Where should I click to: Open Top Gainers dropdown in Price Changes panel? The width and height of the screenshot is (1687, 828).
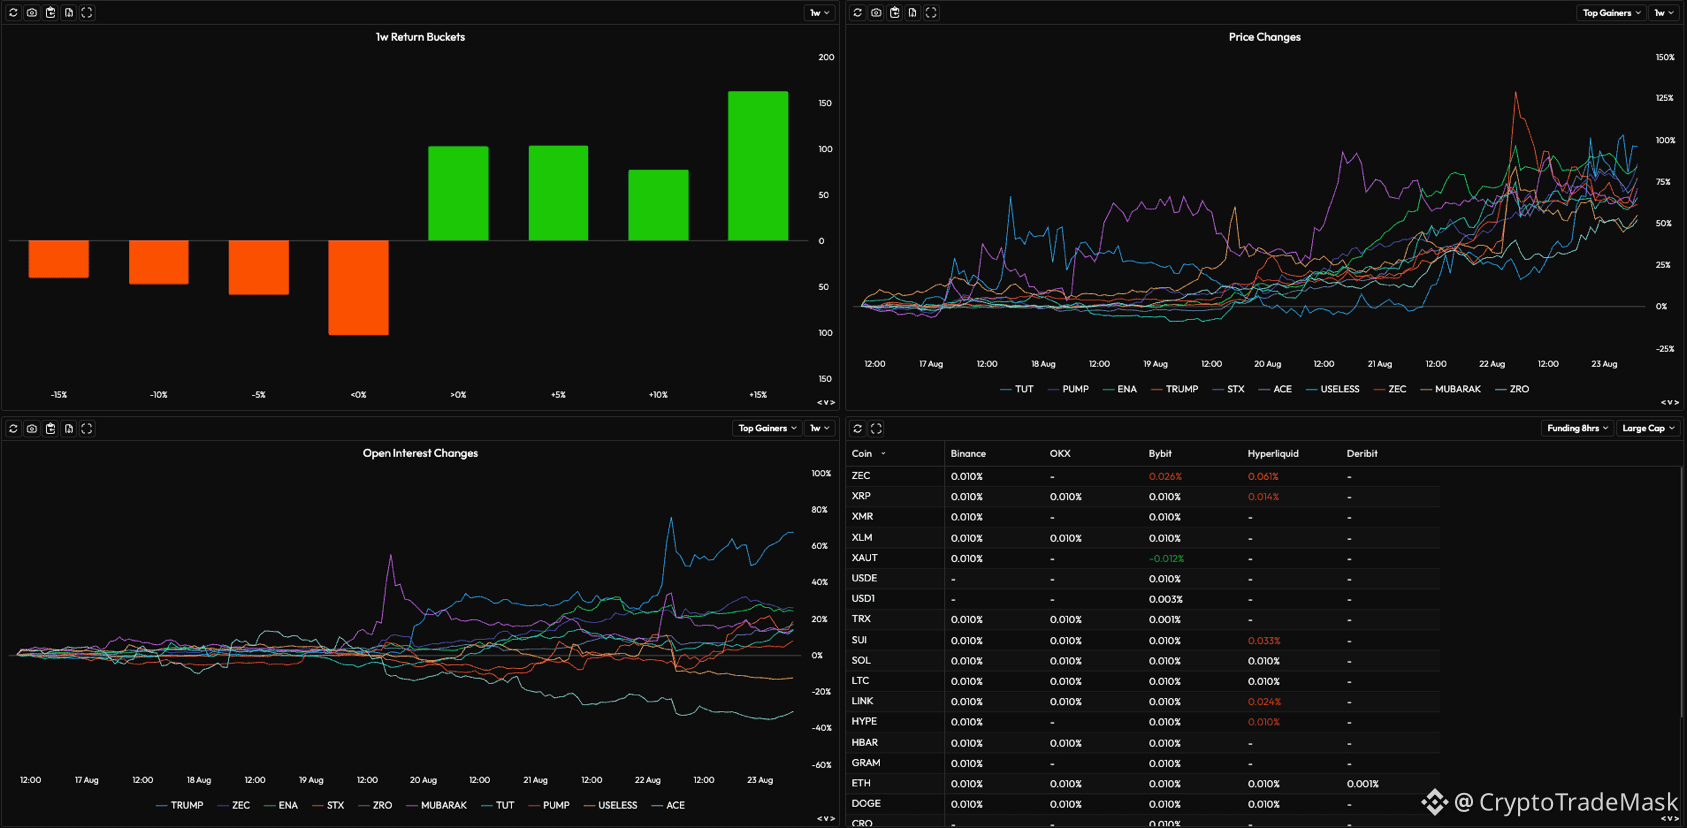tap(1611, 13)
